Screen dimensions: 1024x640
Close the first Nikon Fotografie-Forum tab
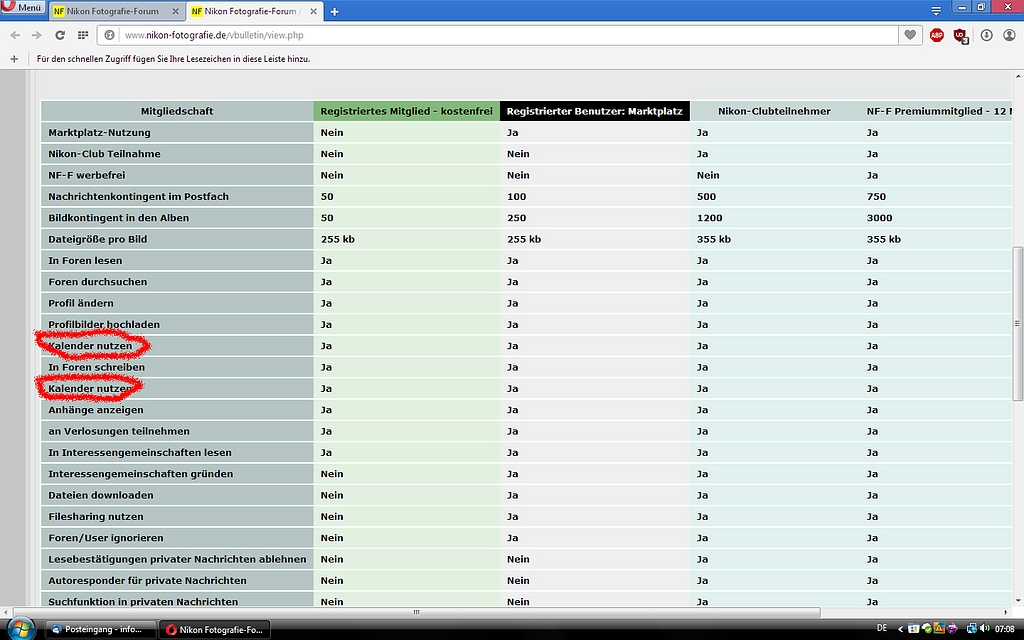tap(175, 12)
